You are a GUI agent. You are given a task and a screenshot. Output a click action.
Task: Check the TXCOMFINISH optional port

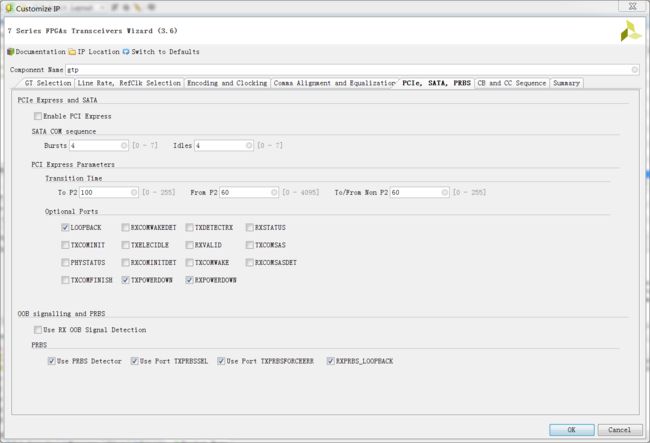[x=65, y=280]
